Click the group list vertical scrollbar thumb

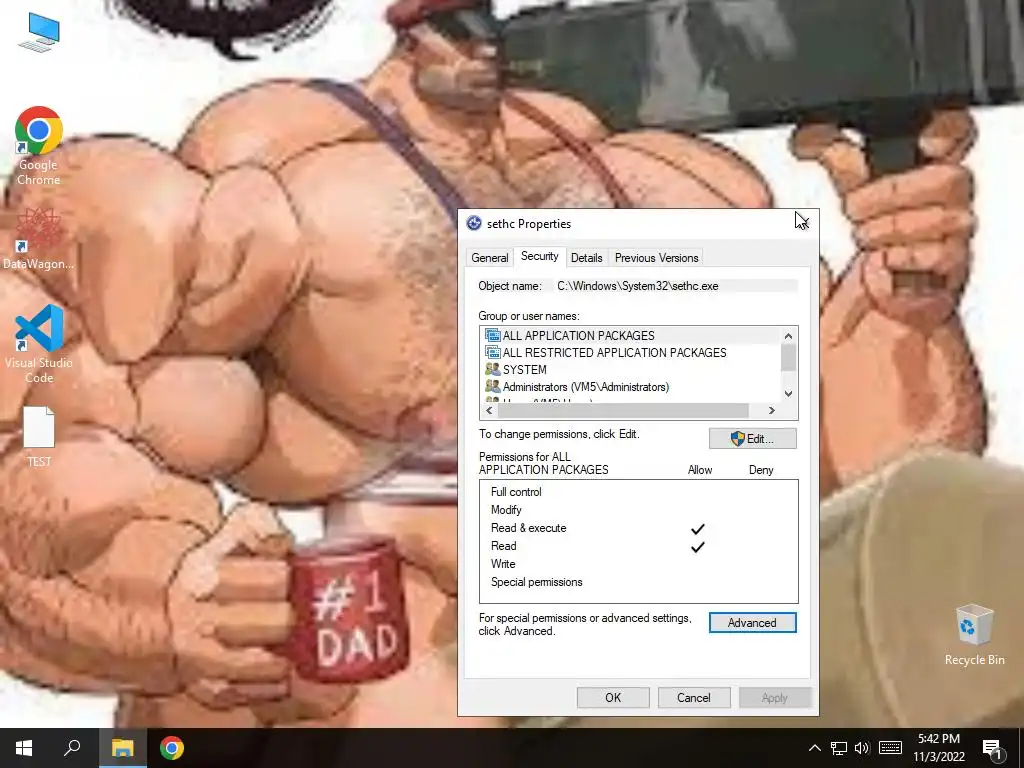click(788, 358)
